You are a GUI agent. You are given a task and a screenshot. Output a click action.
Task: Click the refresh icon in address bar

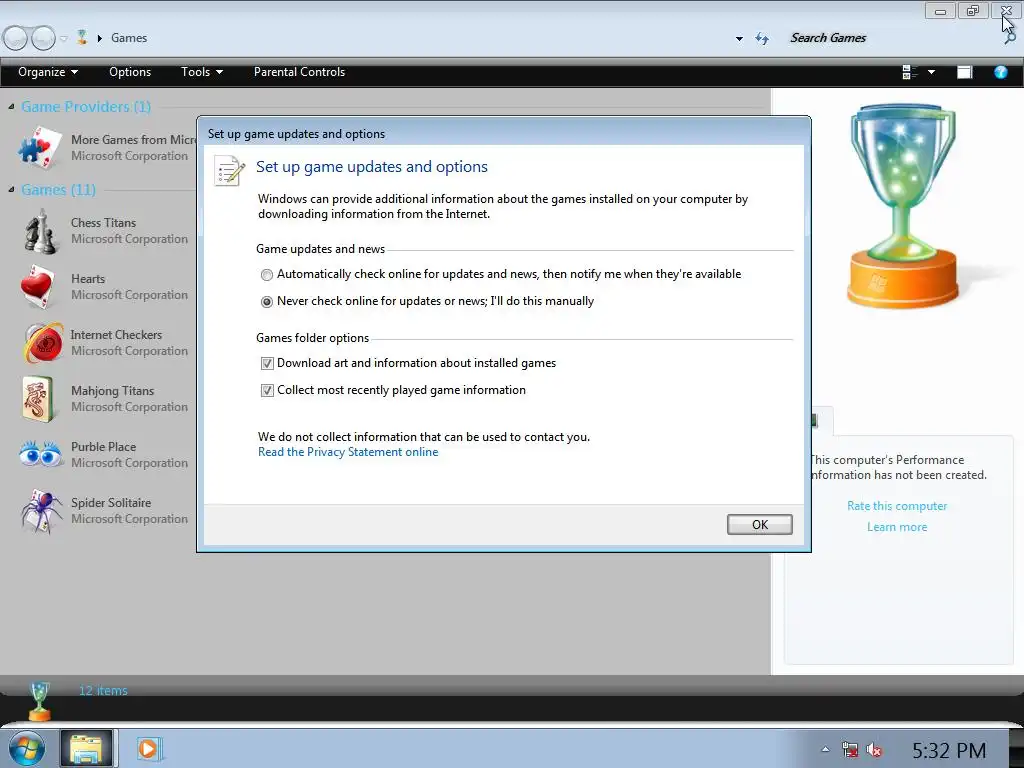coord(762,39)
